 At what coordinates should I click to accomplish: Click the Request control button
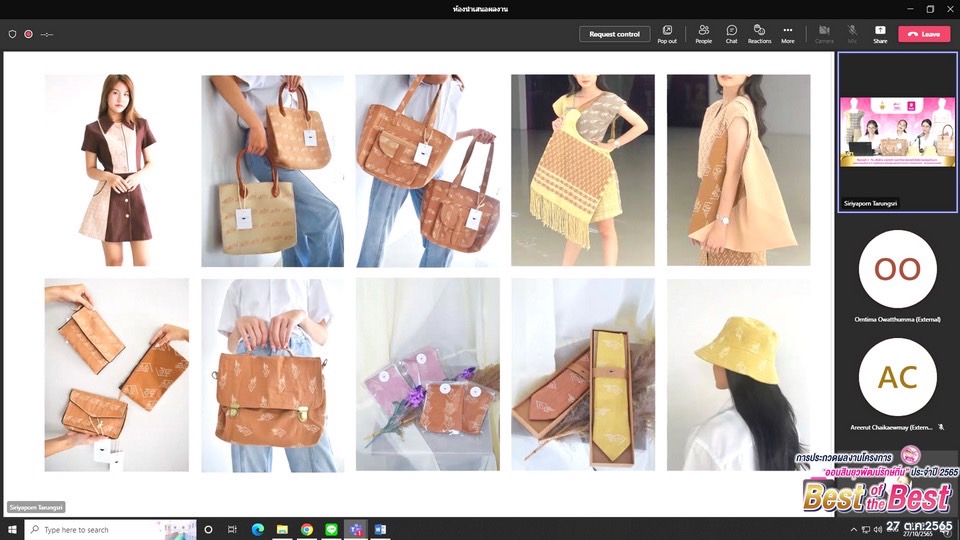(614, 34)
